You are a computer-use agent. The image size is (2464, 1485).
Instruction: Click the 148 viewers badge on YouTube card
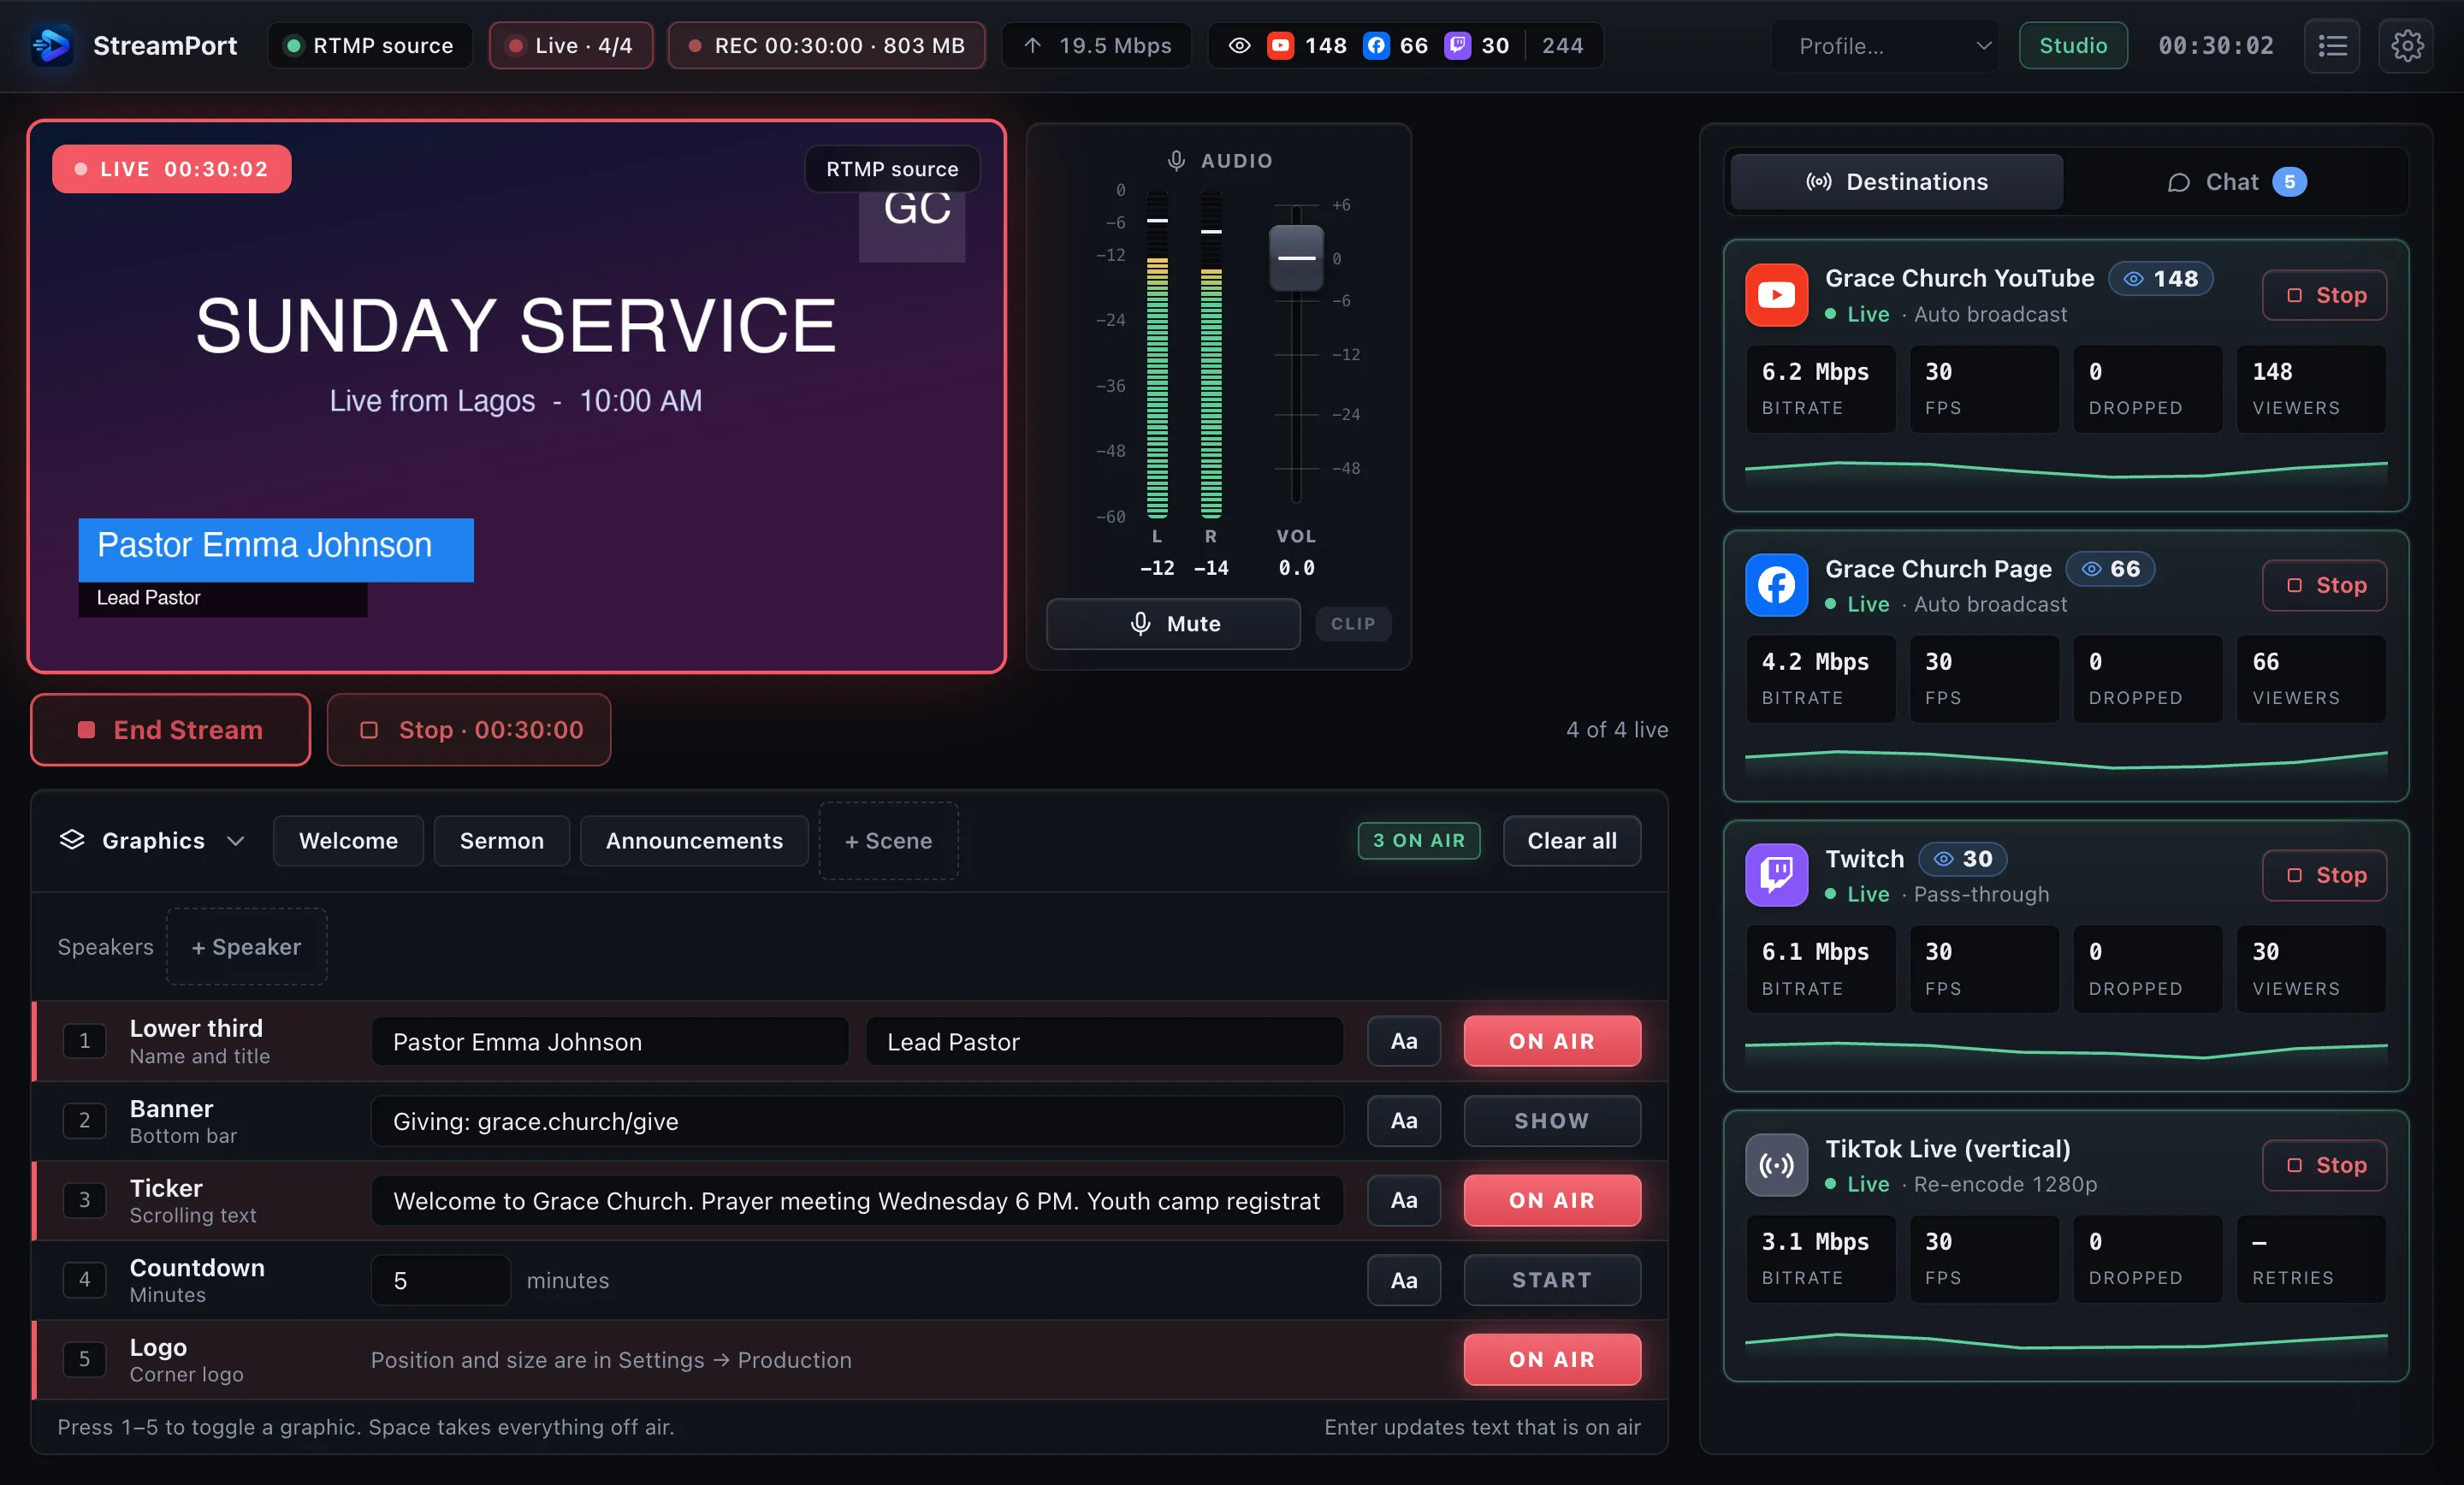coord(2160,279)
